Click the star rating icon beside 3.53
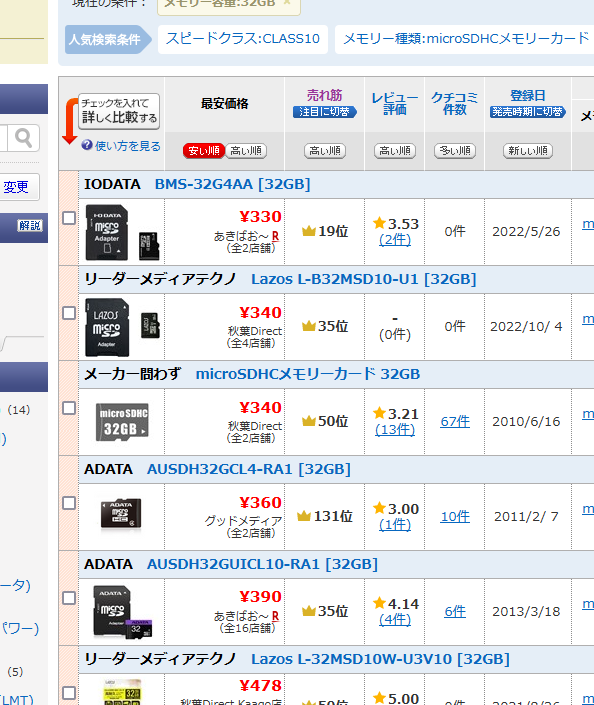The image size is (594, 705). coord(380,223)
